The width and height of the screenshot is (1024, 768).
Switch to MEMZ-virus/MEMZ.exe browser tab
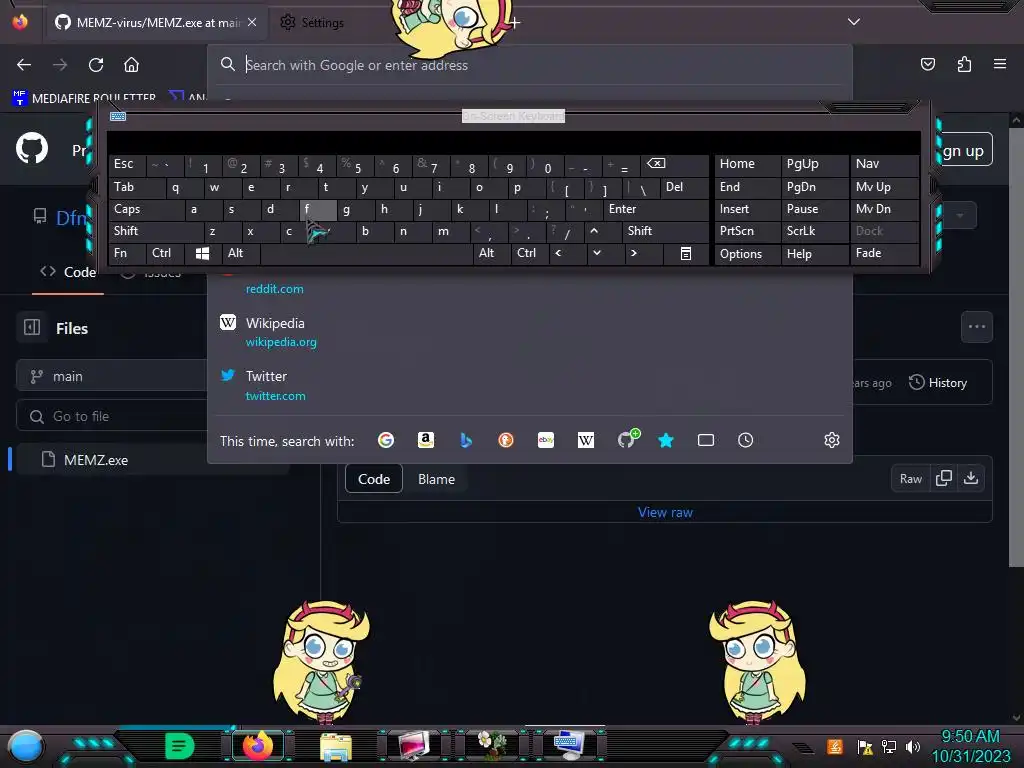157,22
